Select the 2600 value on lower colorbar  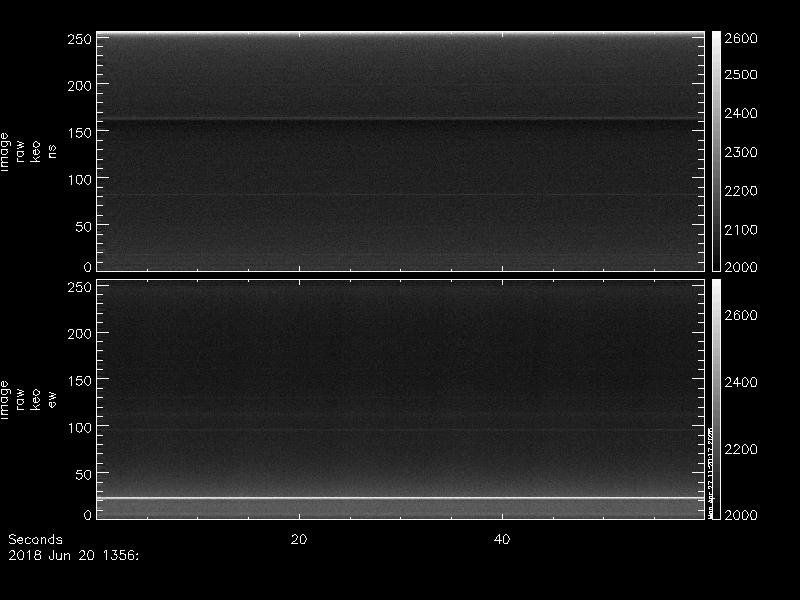(x=741, y=315)
